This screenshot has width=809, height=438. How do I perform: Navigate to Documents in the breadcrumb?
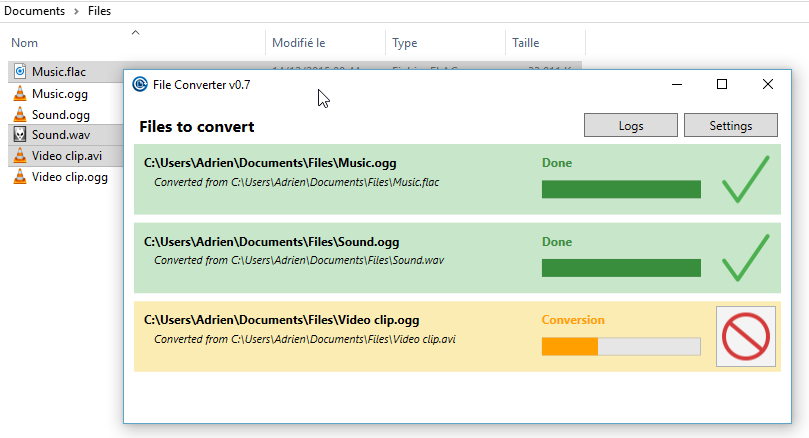[x=34, y=11]
